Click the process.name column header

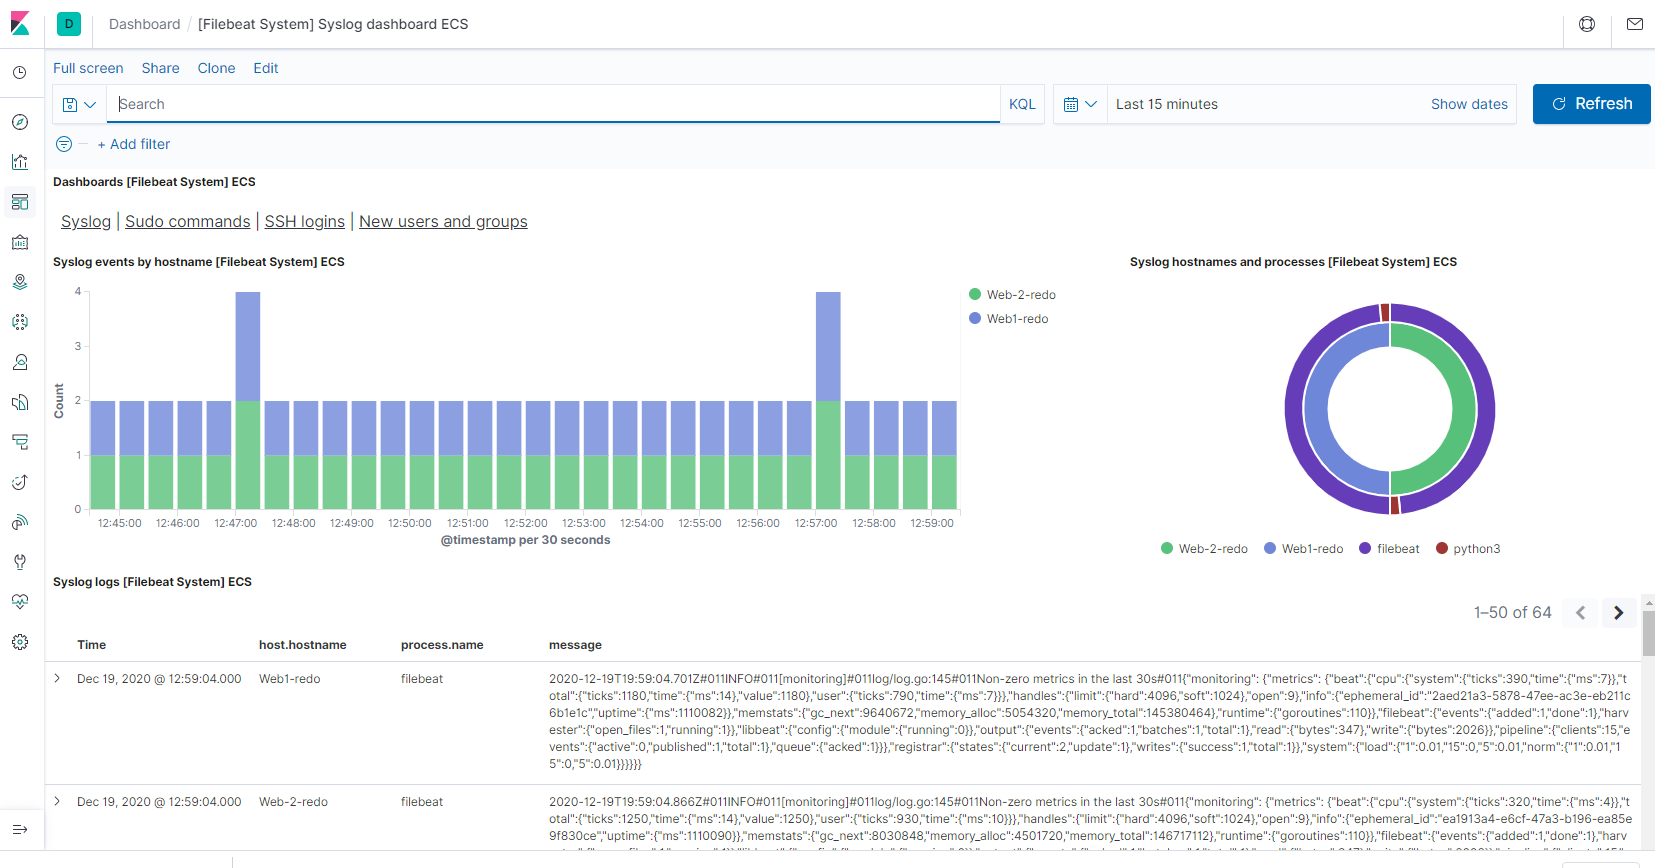point(442,645)
